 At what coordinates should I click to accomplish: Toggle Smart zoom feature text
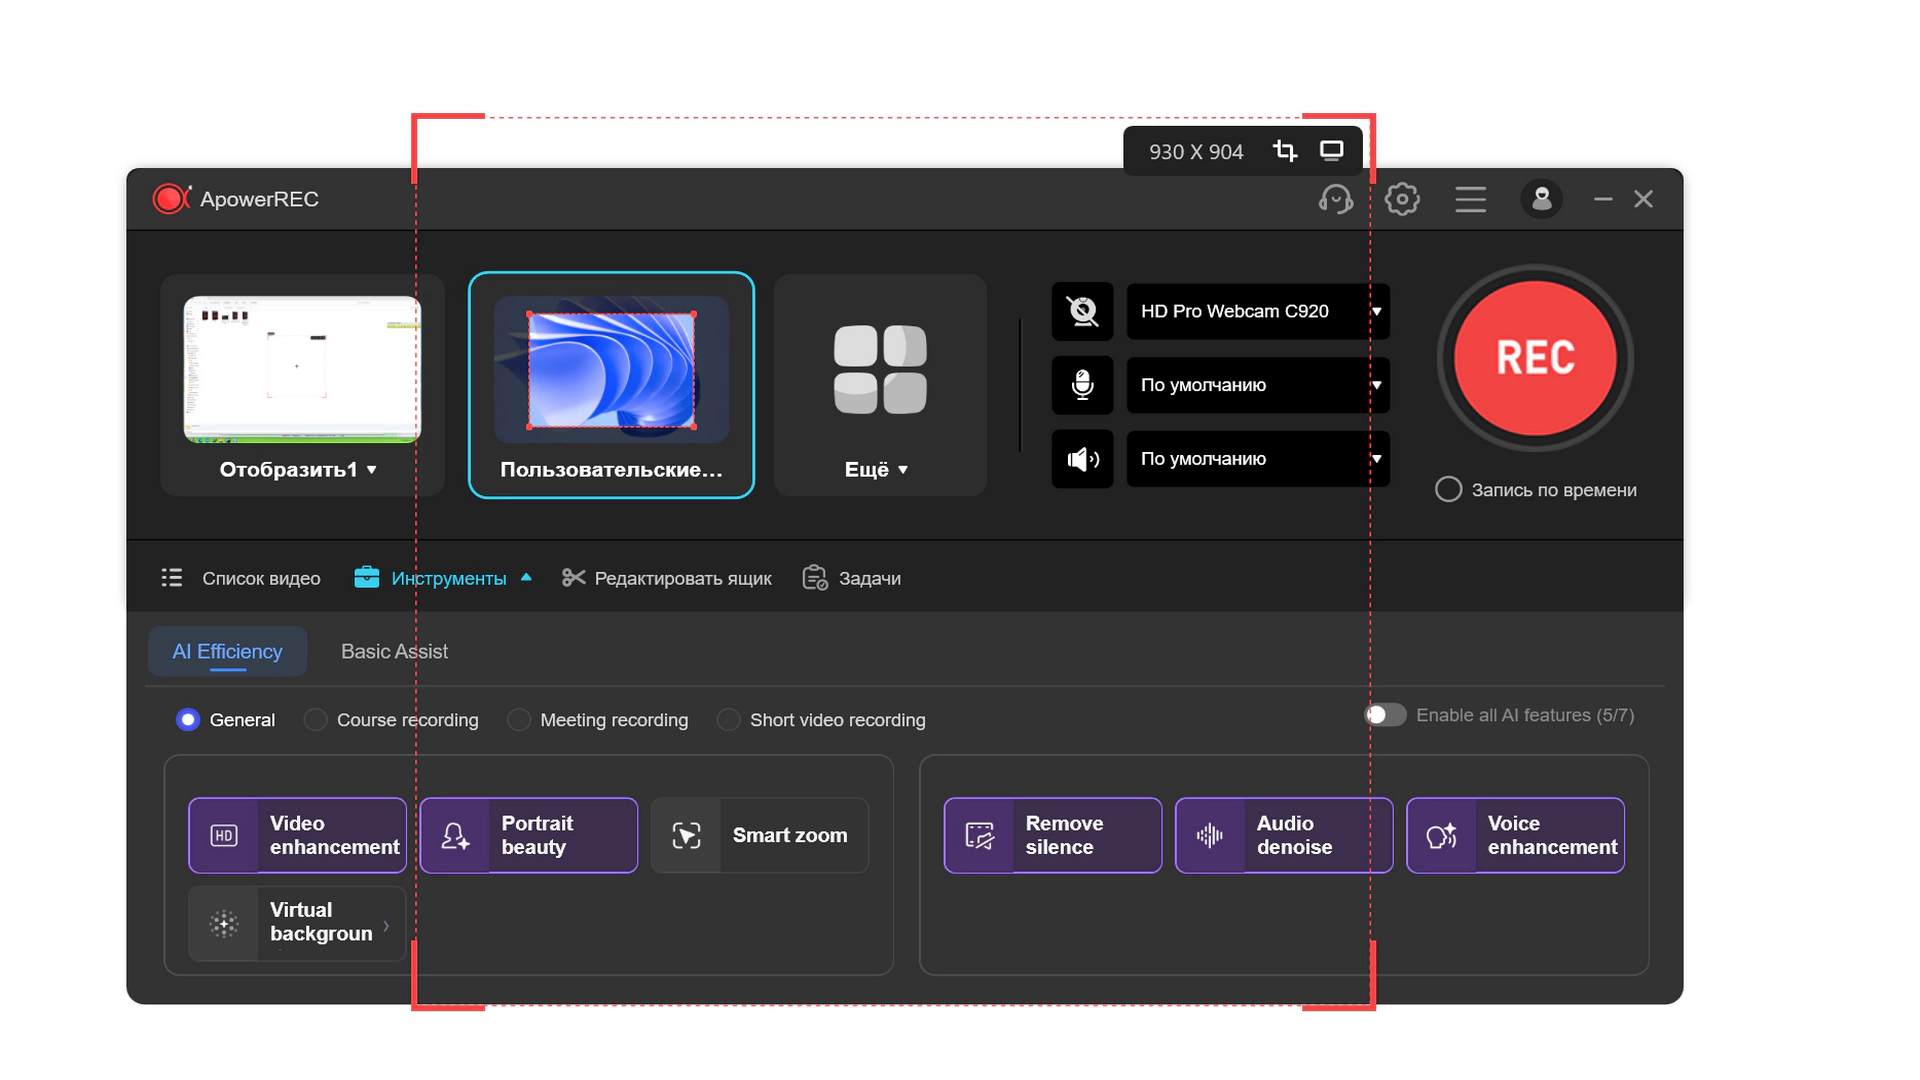click(x=790, y=835)
